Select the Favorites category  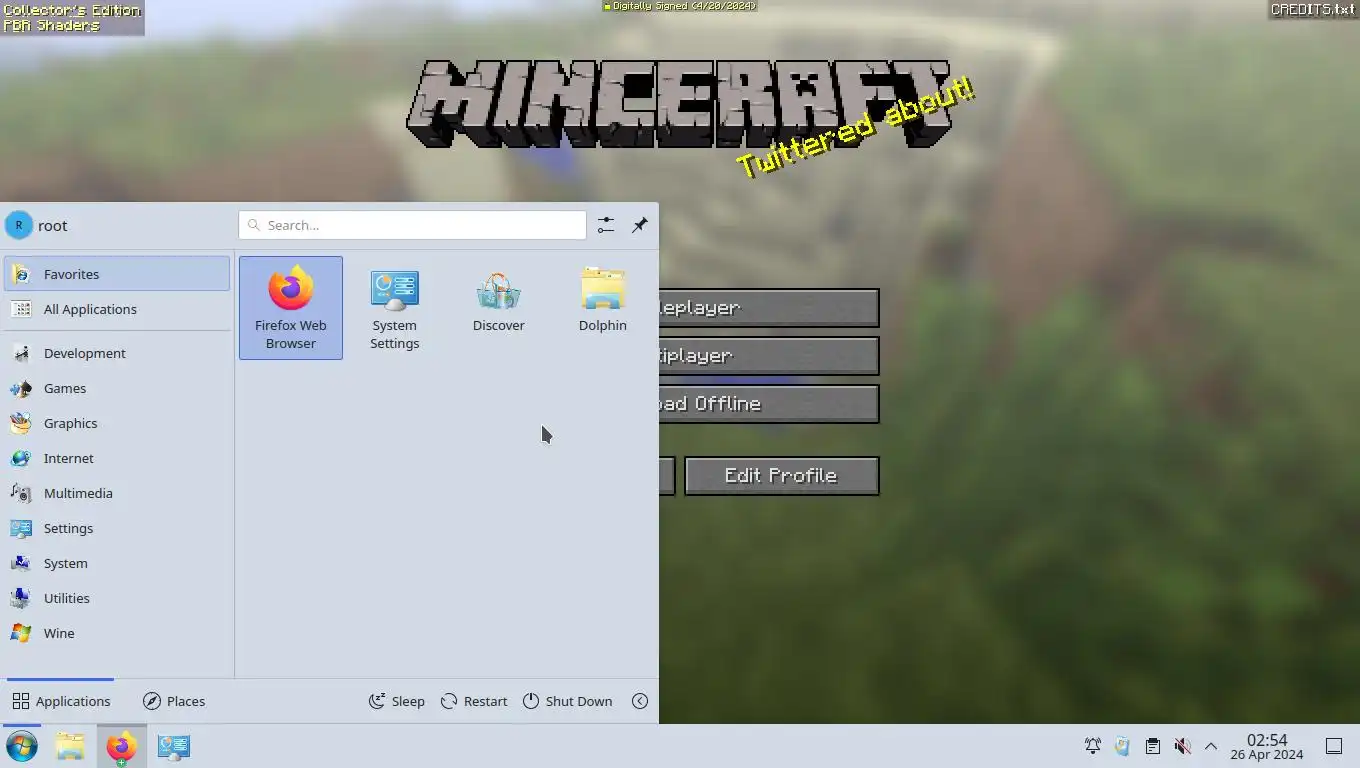[x=117, y=274]
